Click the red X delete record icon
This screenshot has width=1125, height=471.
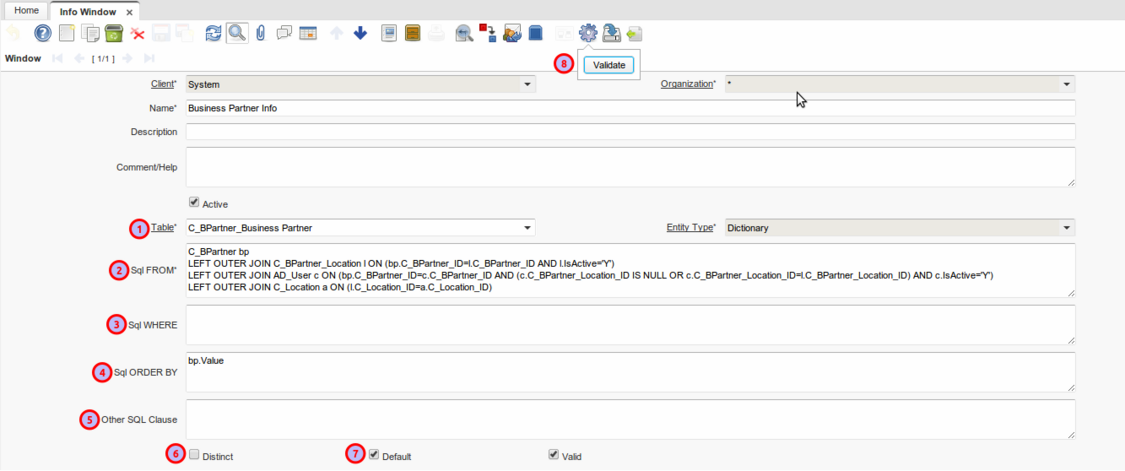coord(138,34)
